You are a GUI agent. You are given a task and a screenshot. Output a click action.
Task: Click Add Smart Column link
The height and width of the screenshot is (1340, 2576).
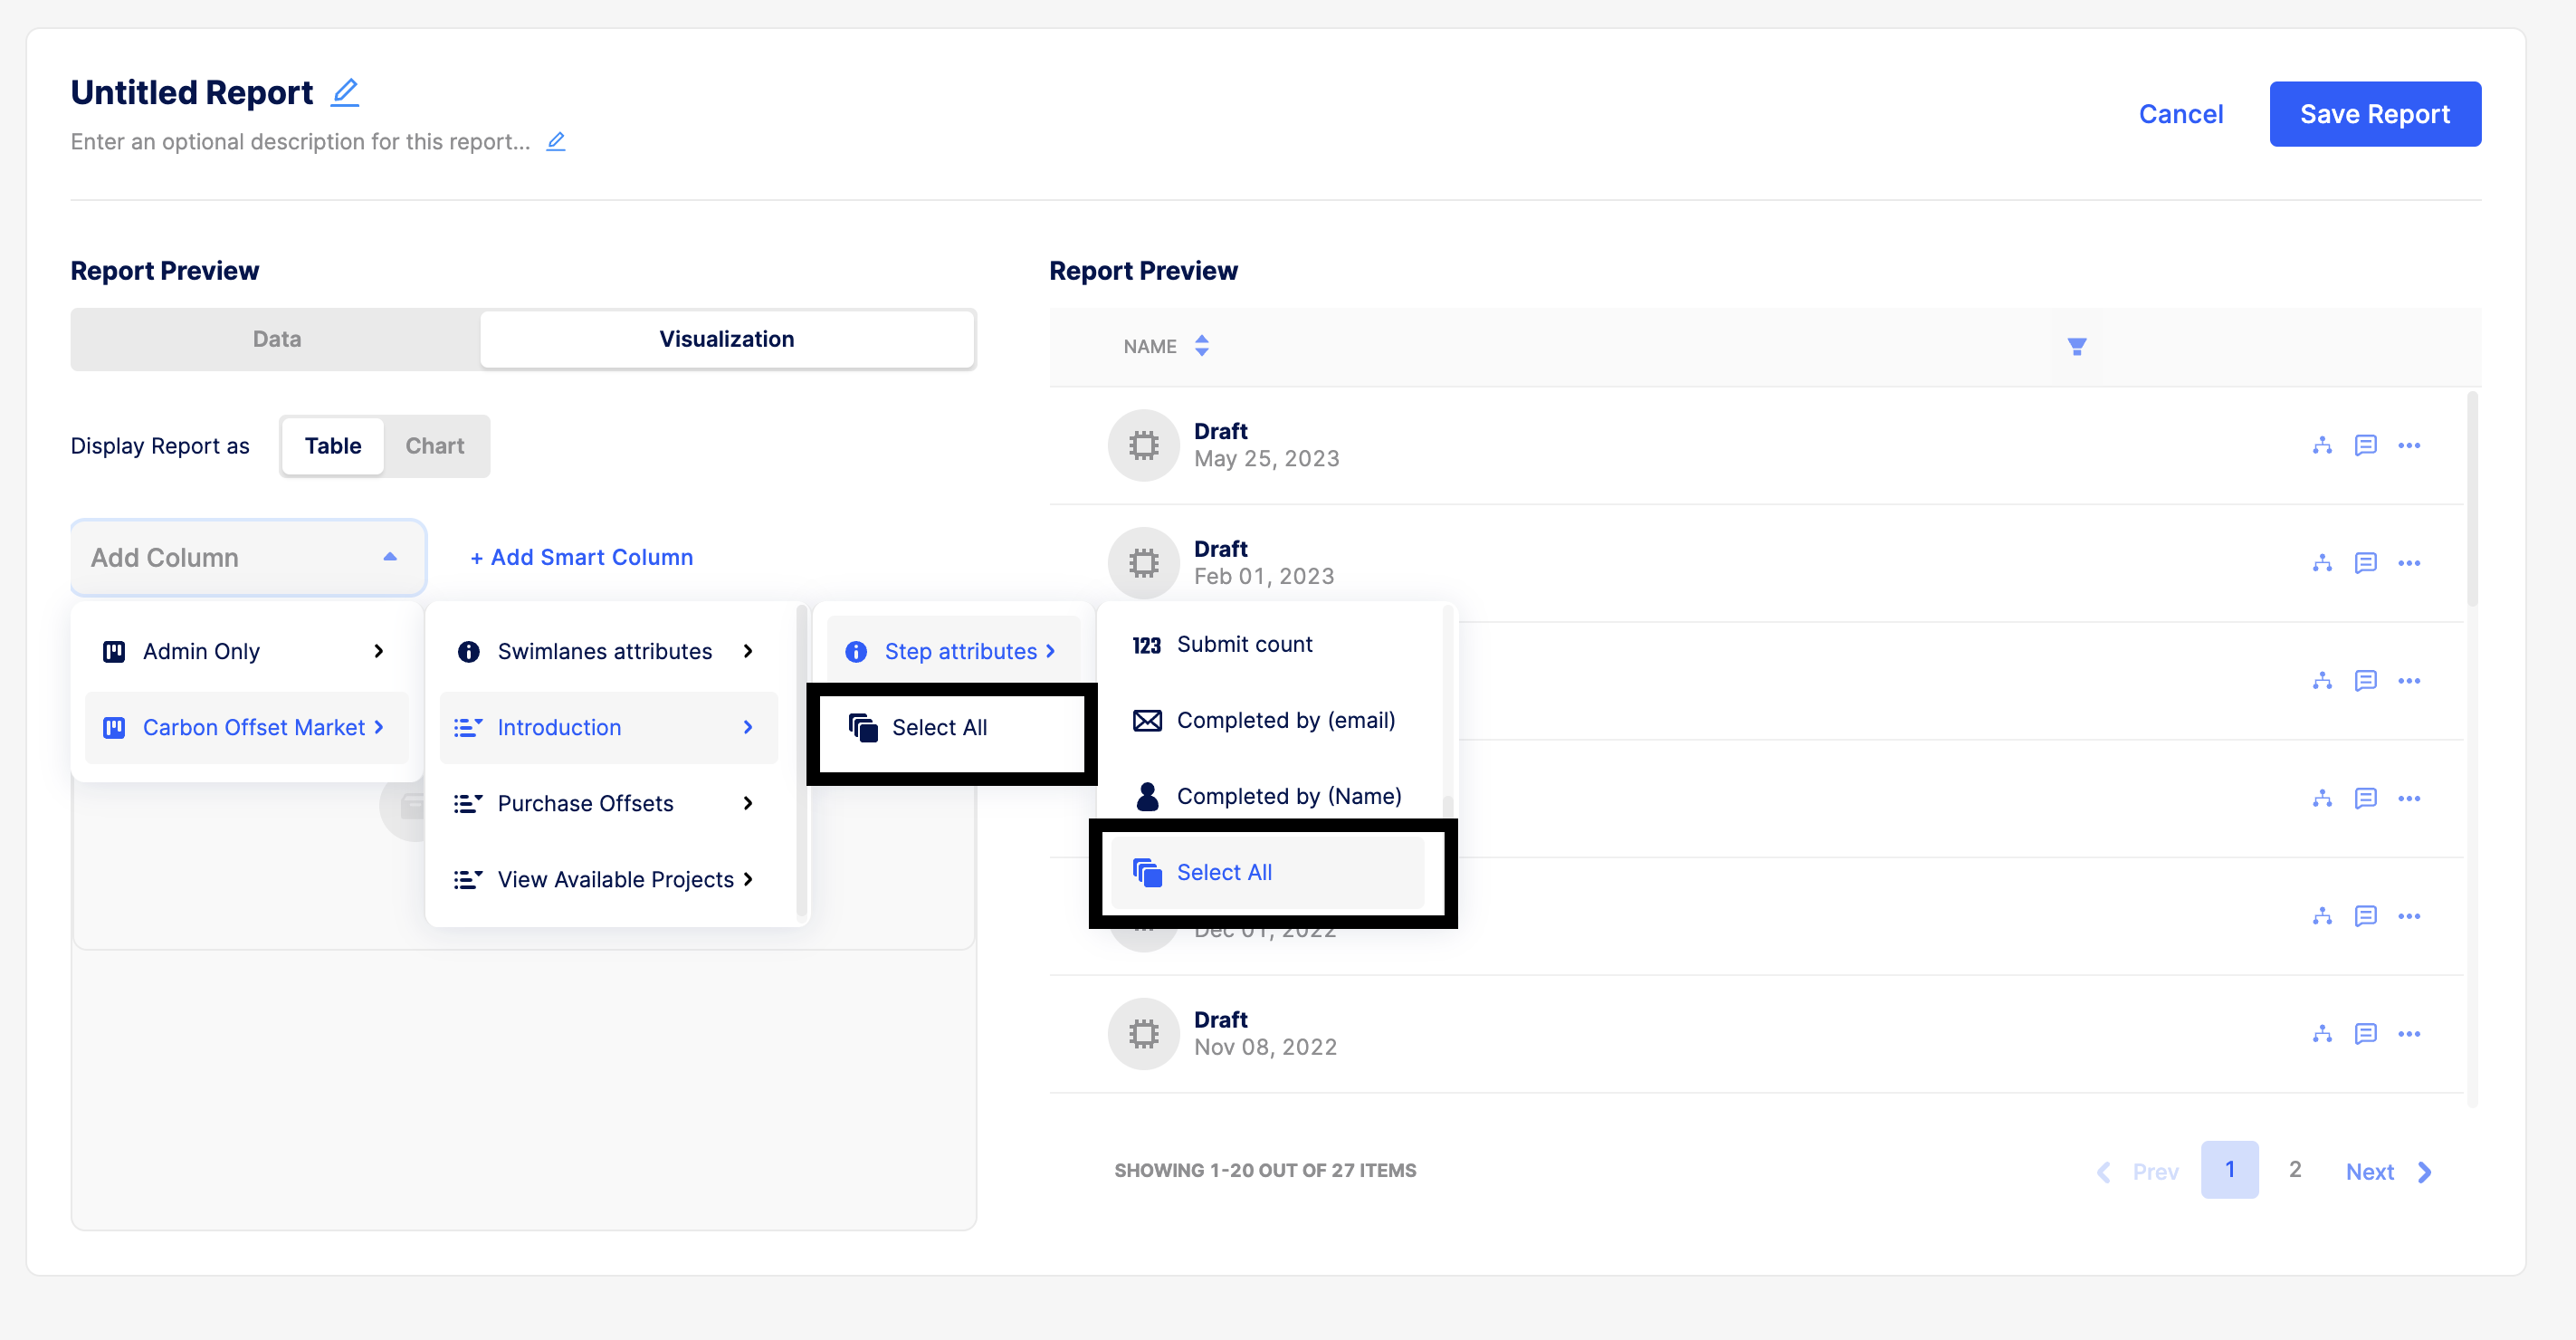click(581, 557)
